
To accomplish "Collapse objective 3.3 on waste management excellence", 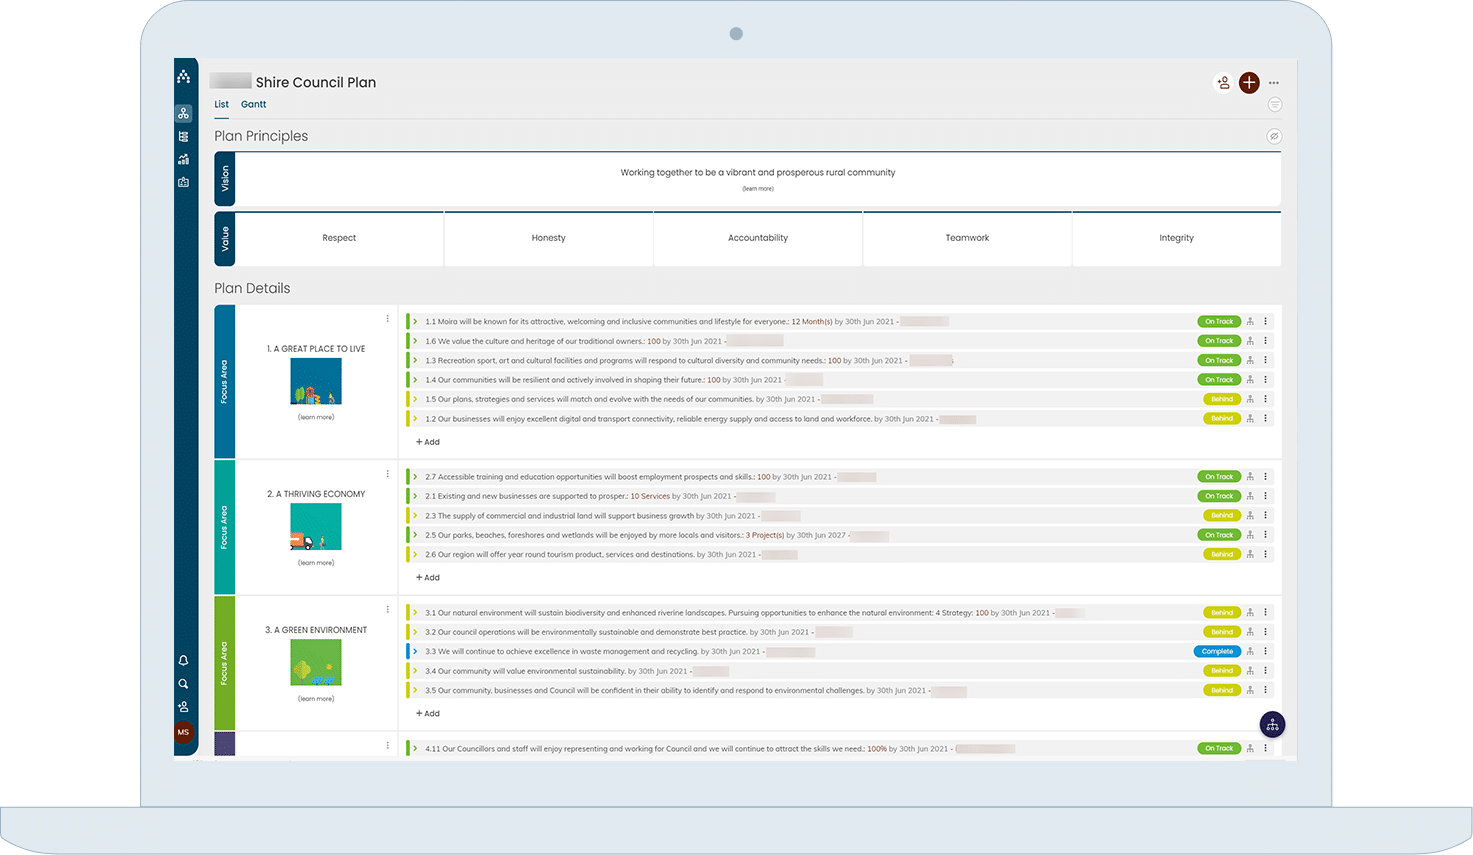I will (x=417, y=651).
